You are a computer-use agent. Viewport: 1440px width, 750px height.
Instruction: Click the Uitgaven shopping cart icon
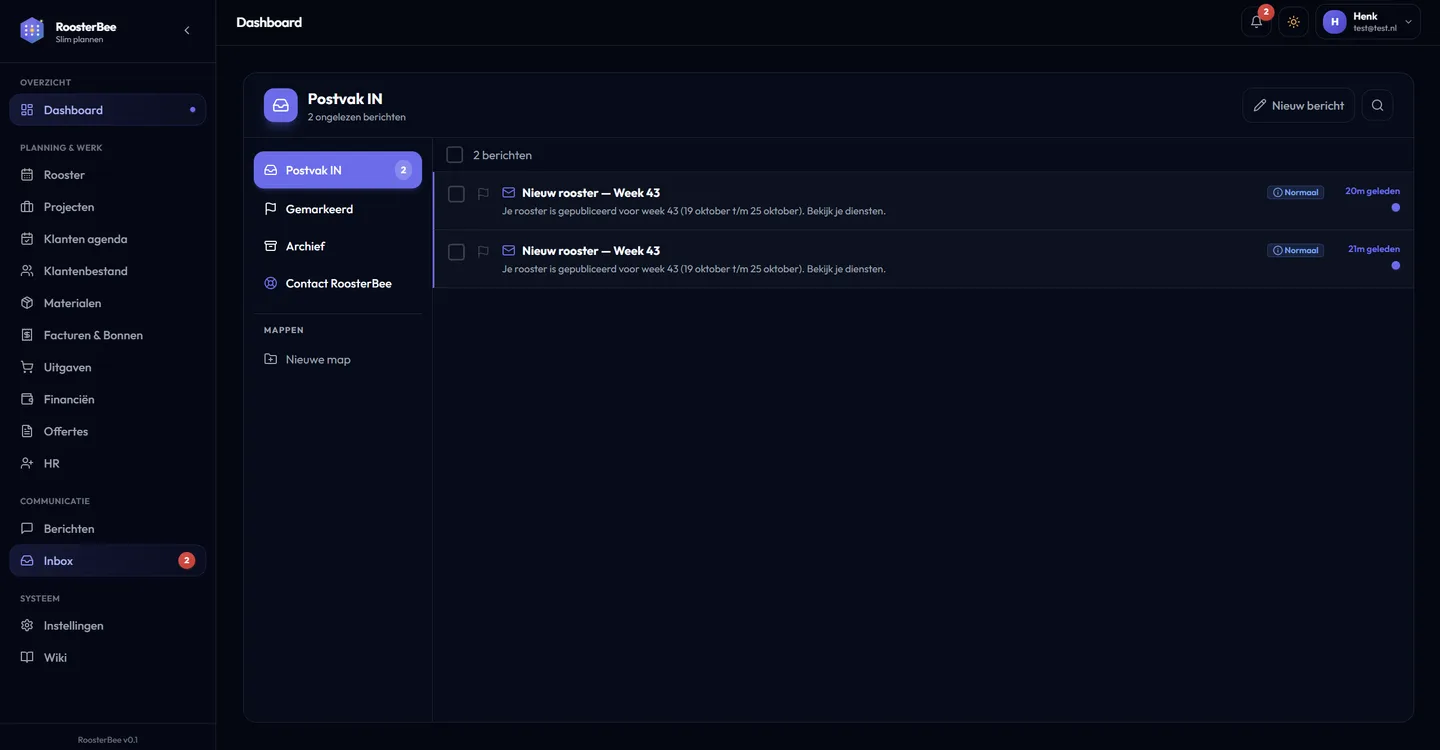pyautogui.click(x=27, y=367)
